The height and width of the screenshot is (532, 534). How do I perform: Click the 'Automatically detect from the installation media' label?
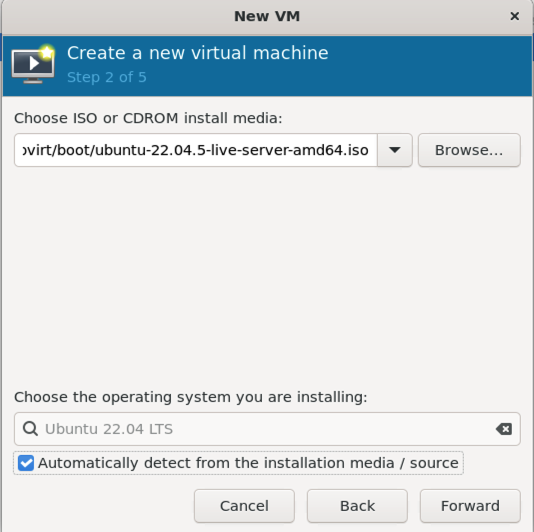(248, 463)
